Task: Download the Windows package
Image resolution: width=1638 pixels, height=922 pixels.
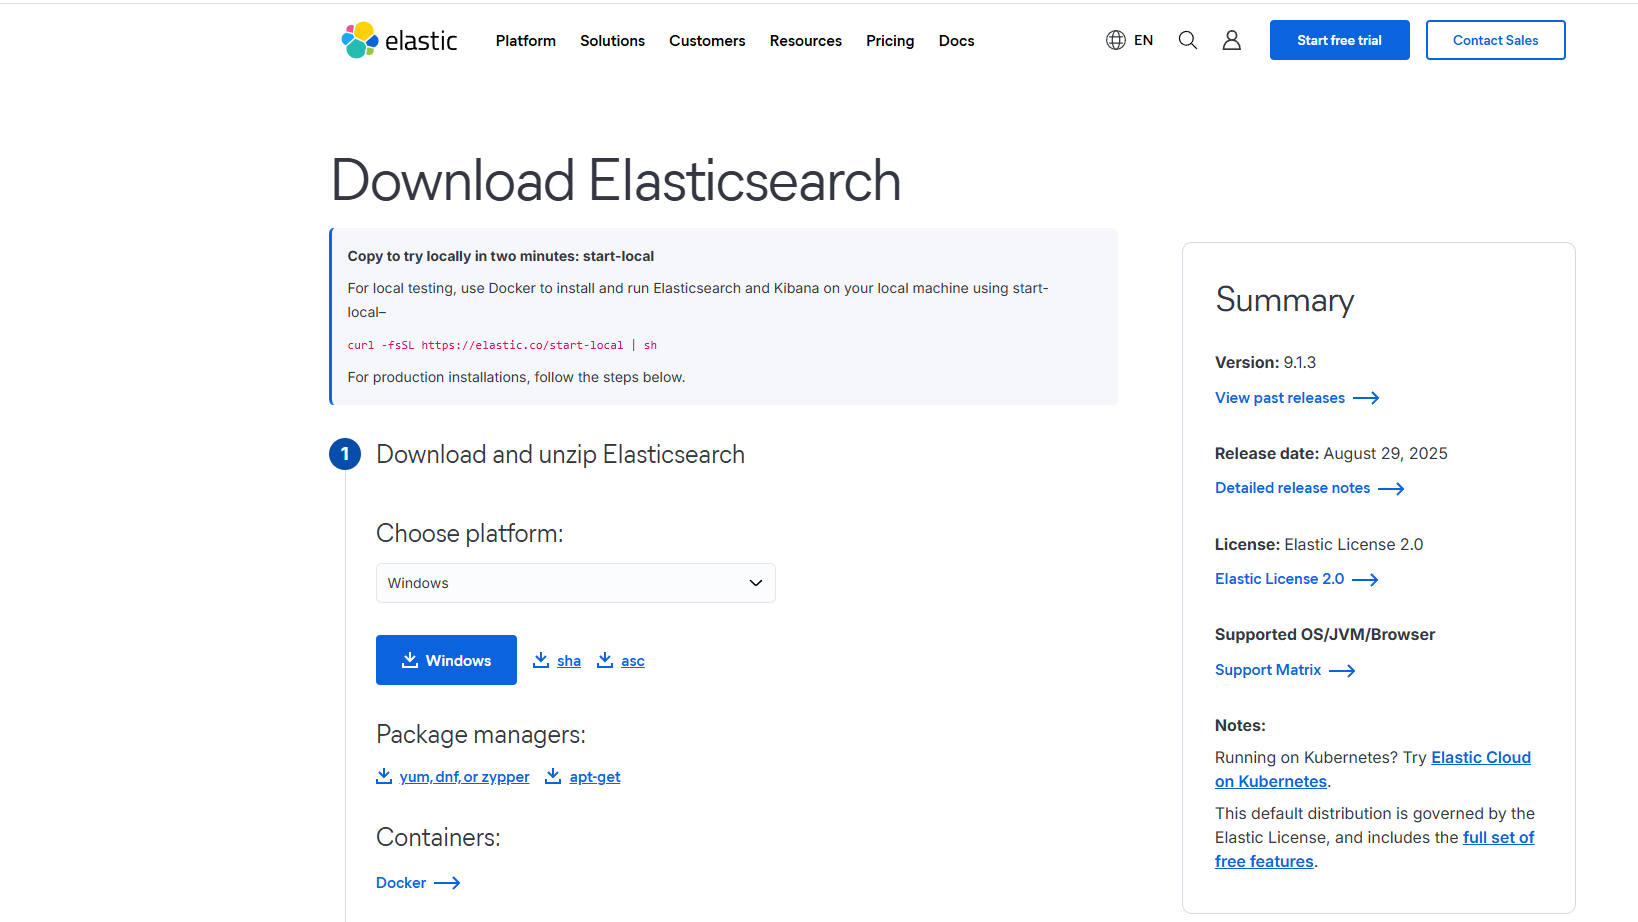Action: [x=446, y=660]
